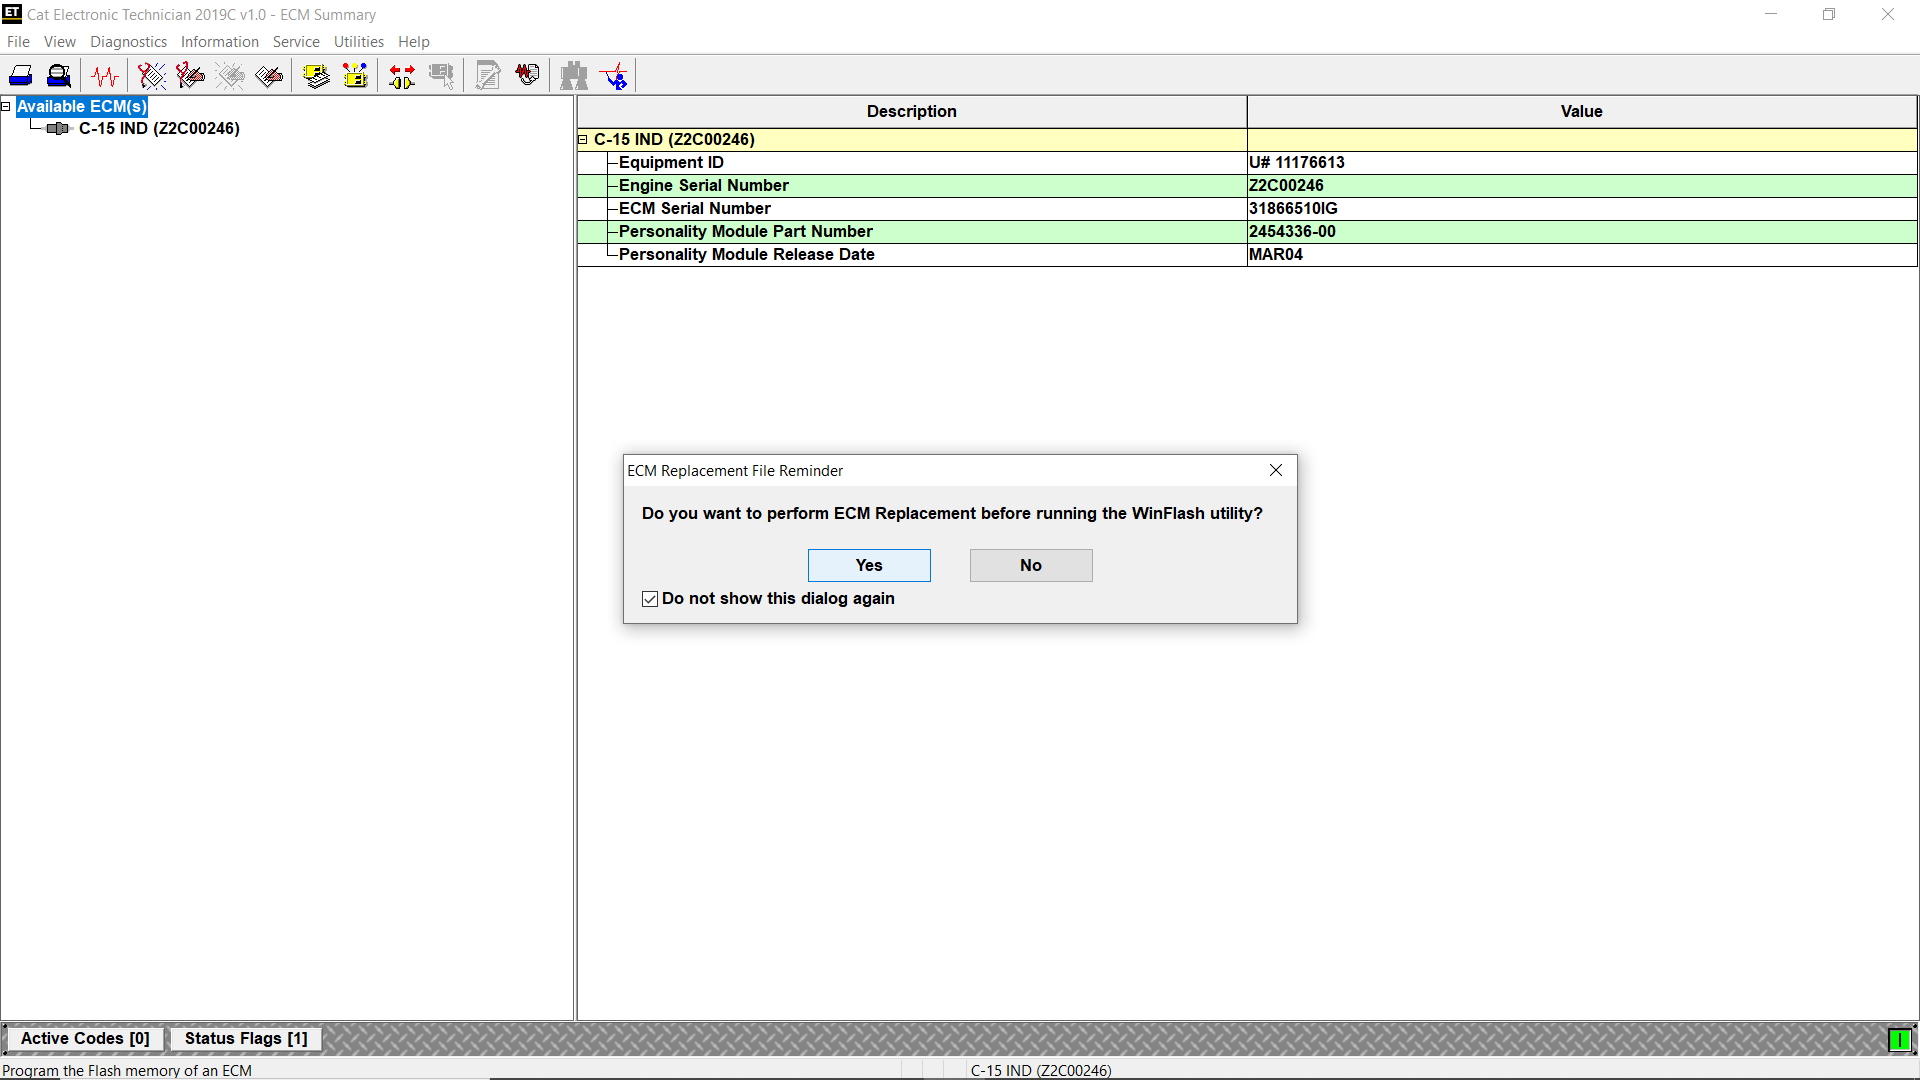Viewport: 1920px width, 1080px height.
Task: Open the Configuration tool icon
Action: (x=355, y=75)
